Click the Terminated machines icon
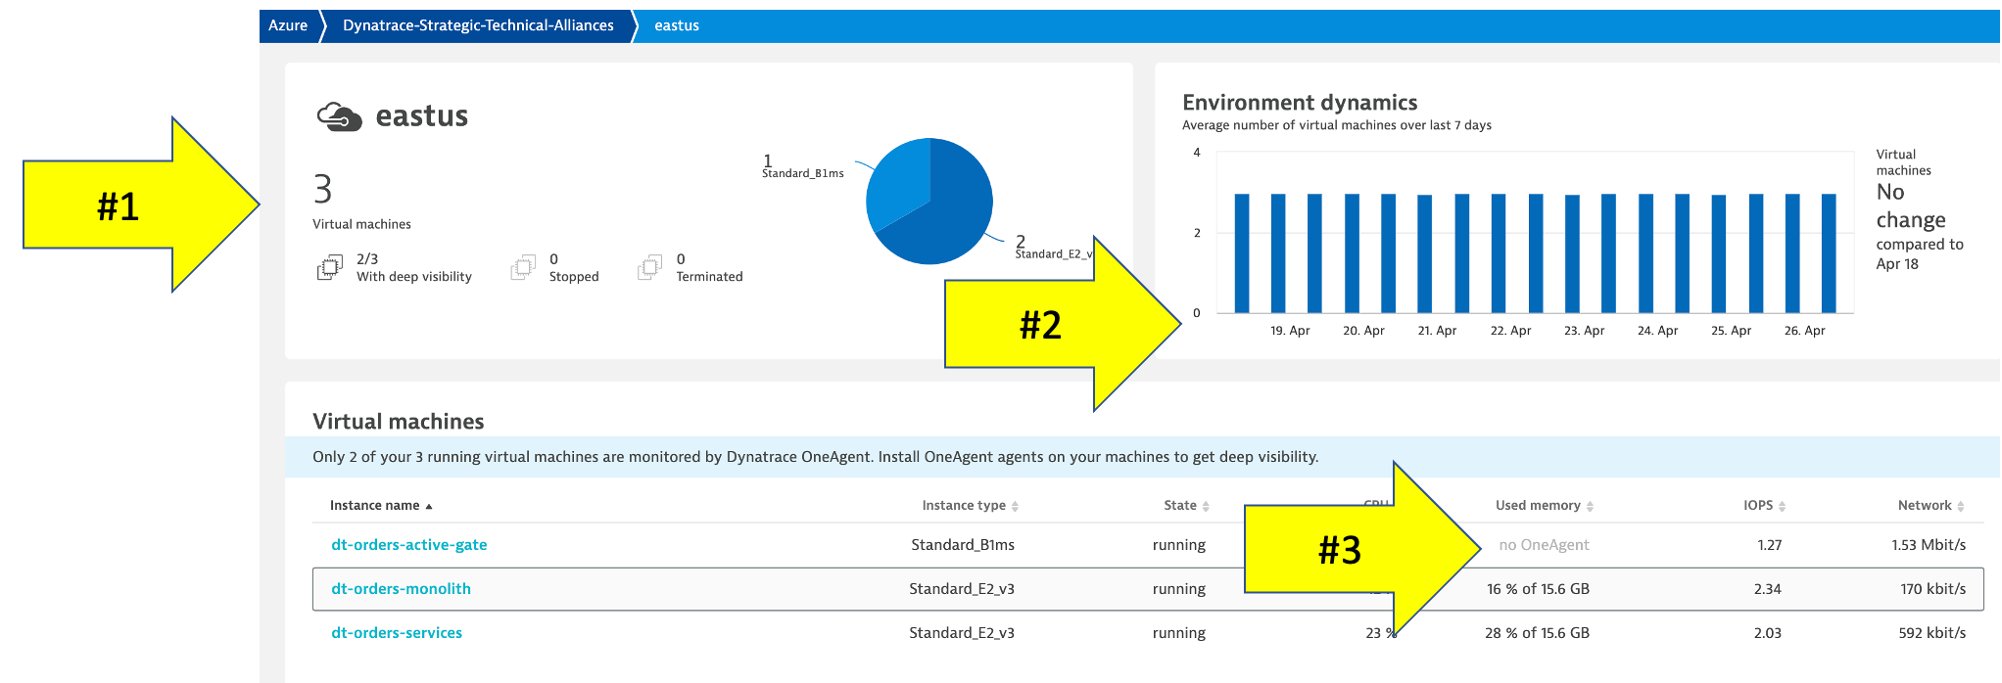2002x683 pixels. pos(649,268)
